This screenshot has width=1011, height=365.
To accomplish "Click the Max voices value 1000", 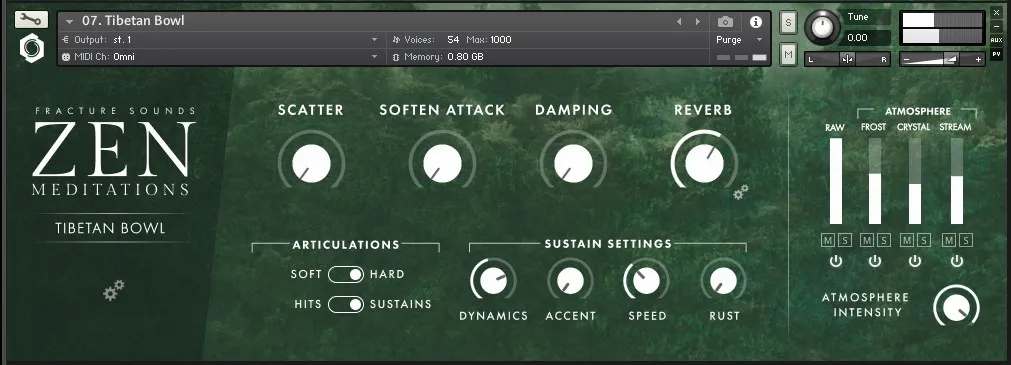I will point(500,40).
